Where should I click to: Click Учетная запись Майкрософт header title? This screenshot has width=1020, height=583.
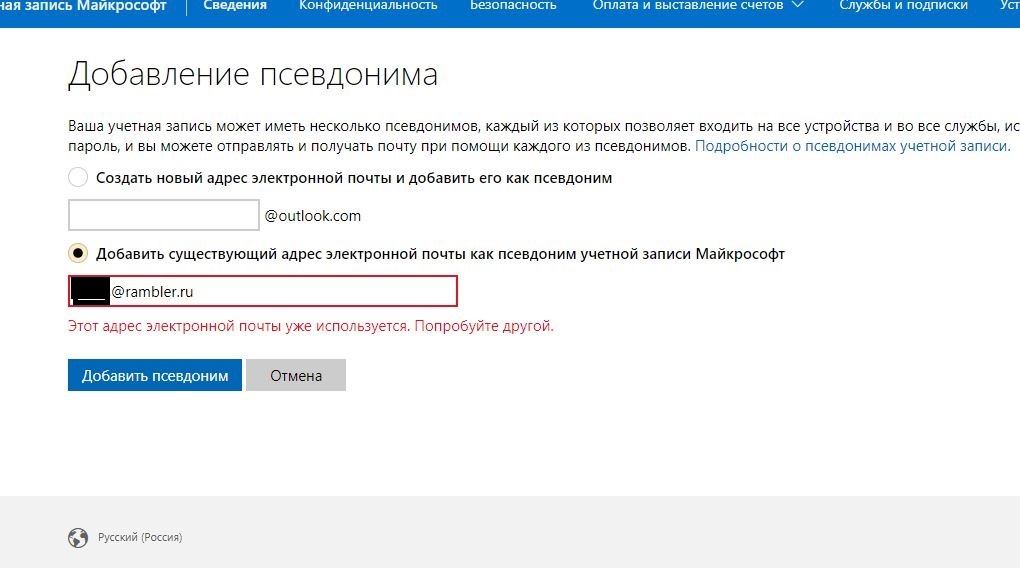pos(83,6)
